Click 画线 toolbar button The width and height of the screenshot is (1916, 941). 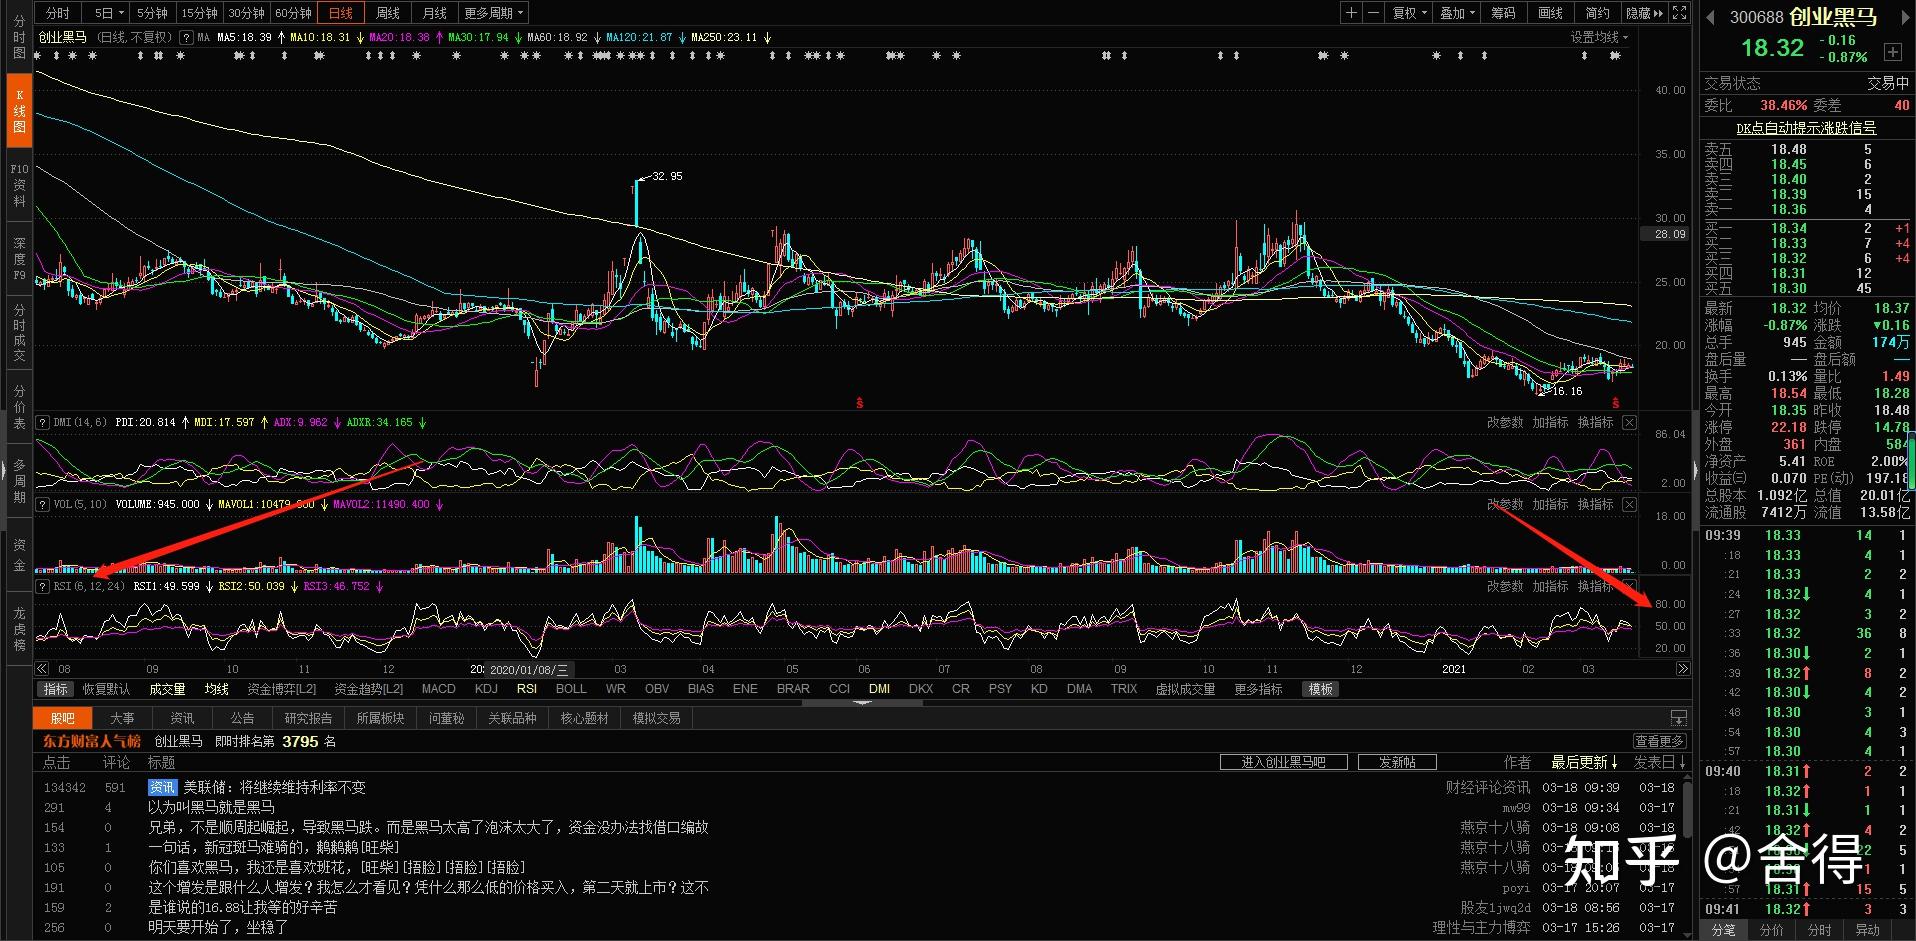pos(1550,13)
